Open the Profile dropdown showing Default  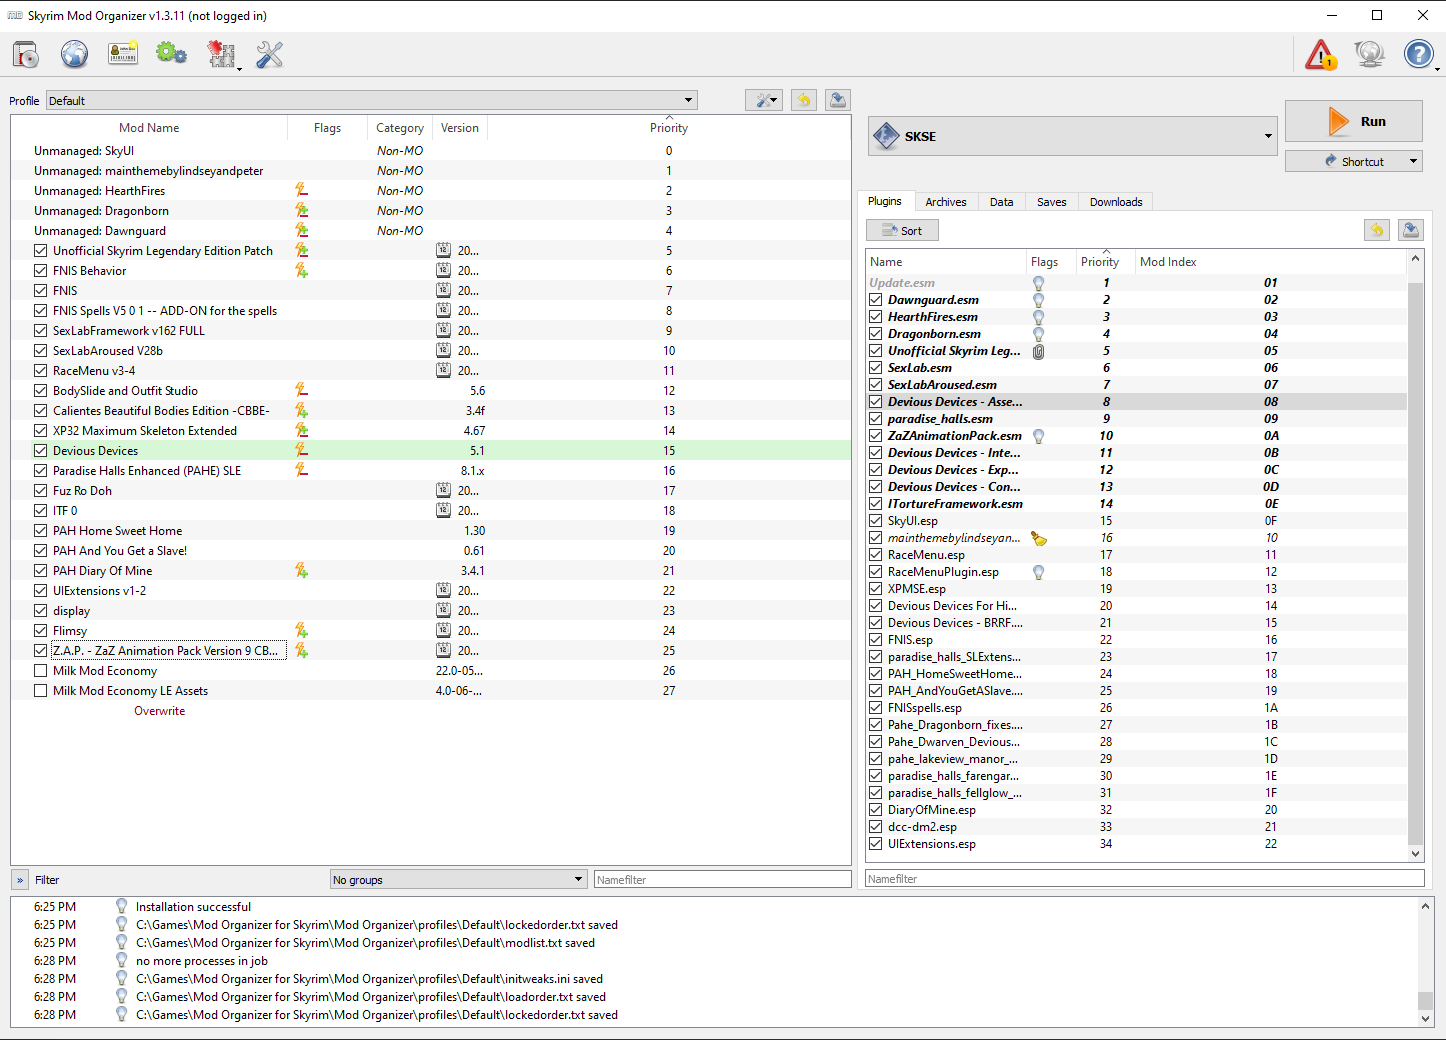pos(372,100)
